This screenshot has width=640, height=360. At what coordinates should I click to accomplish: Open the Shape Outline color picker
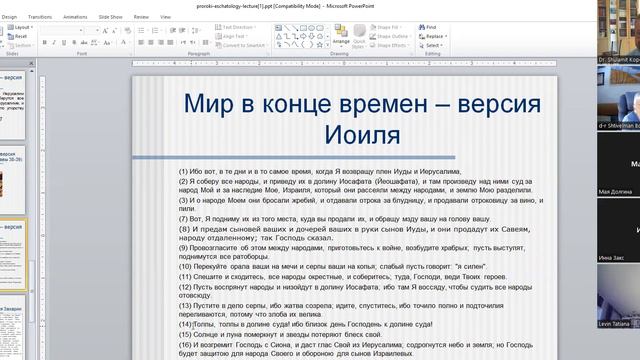(x=389, y=36)
